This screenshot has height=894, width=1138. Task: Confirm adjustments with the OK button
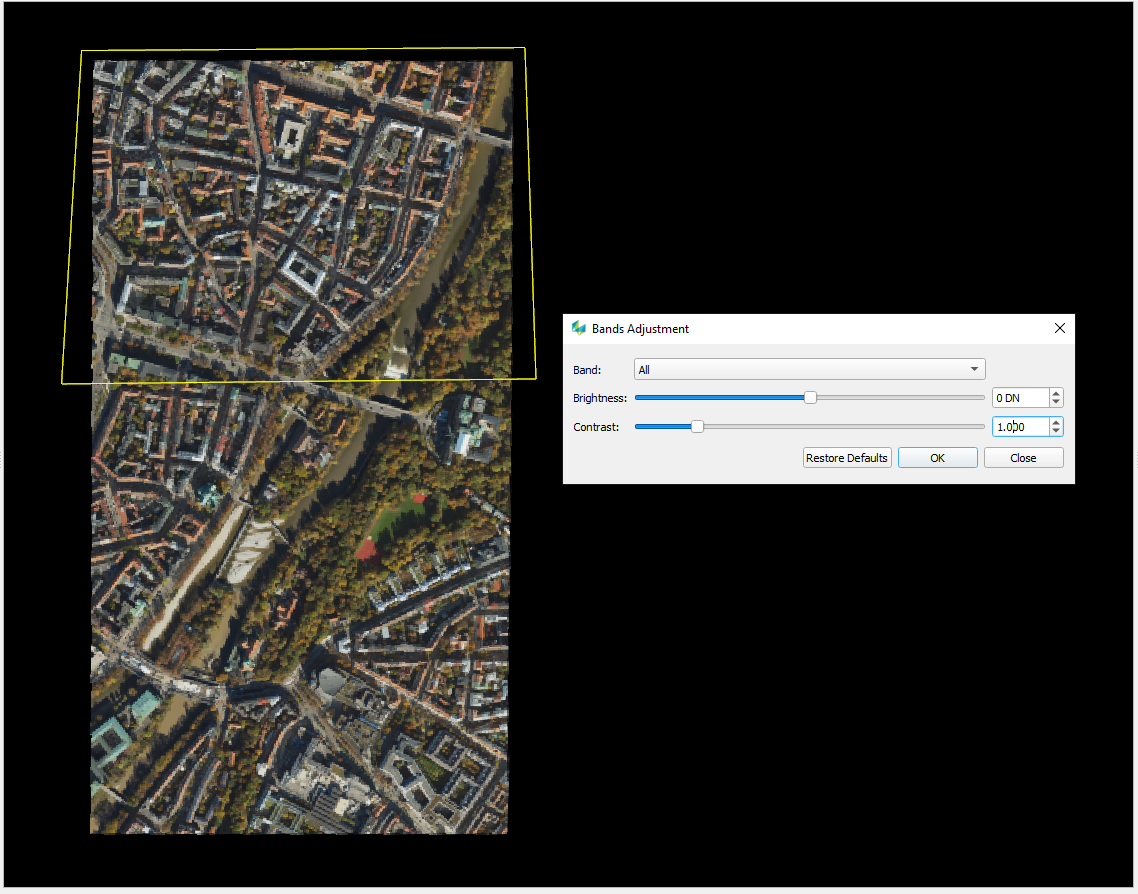[937, 458]
